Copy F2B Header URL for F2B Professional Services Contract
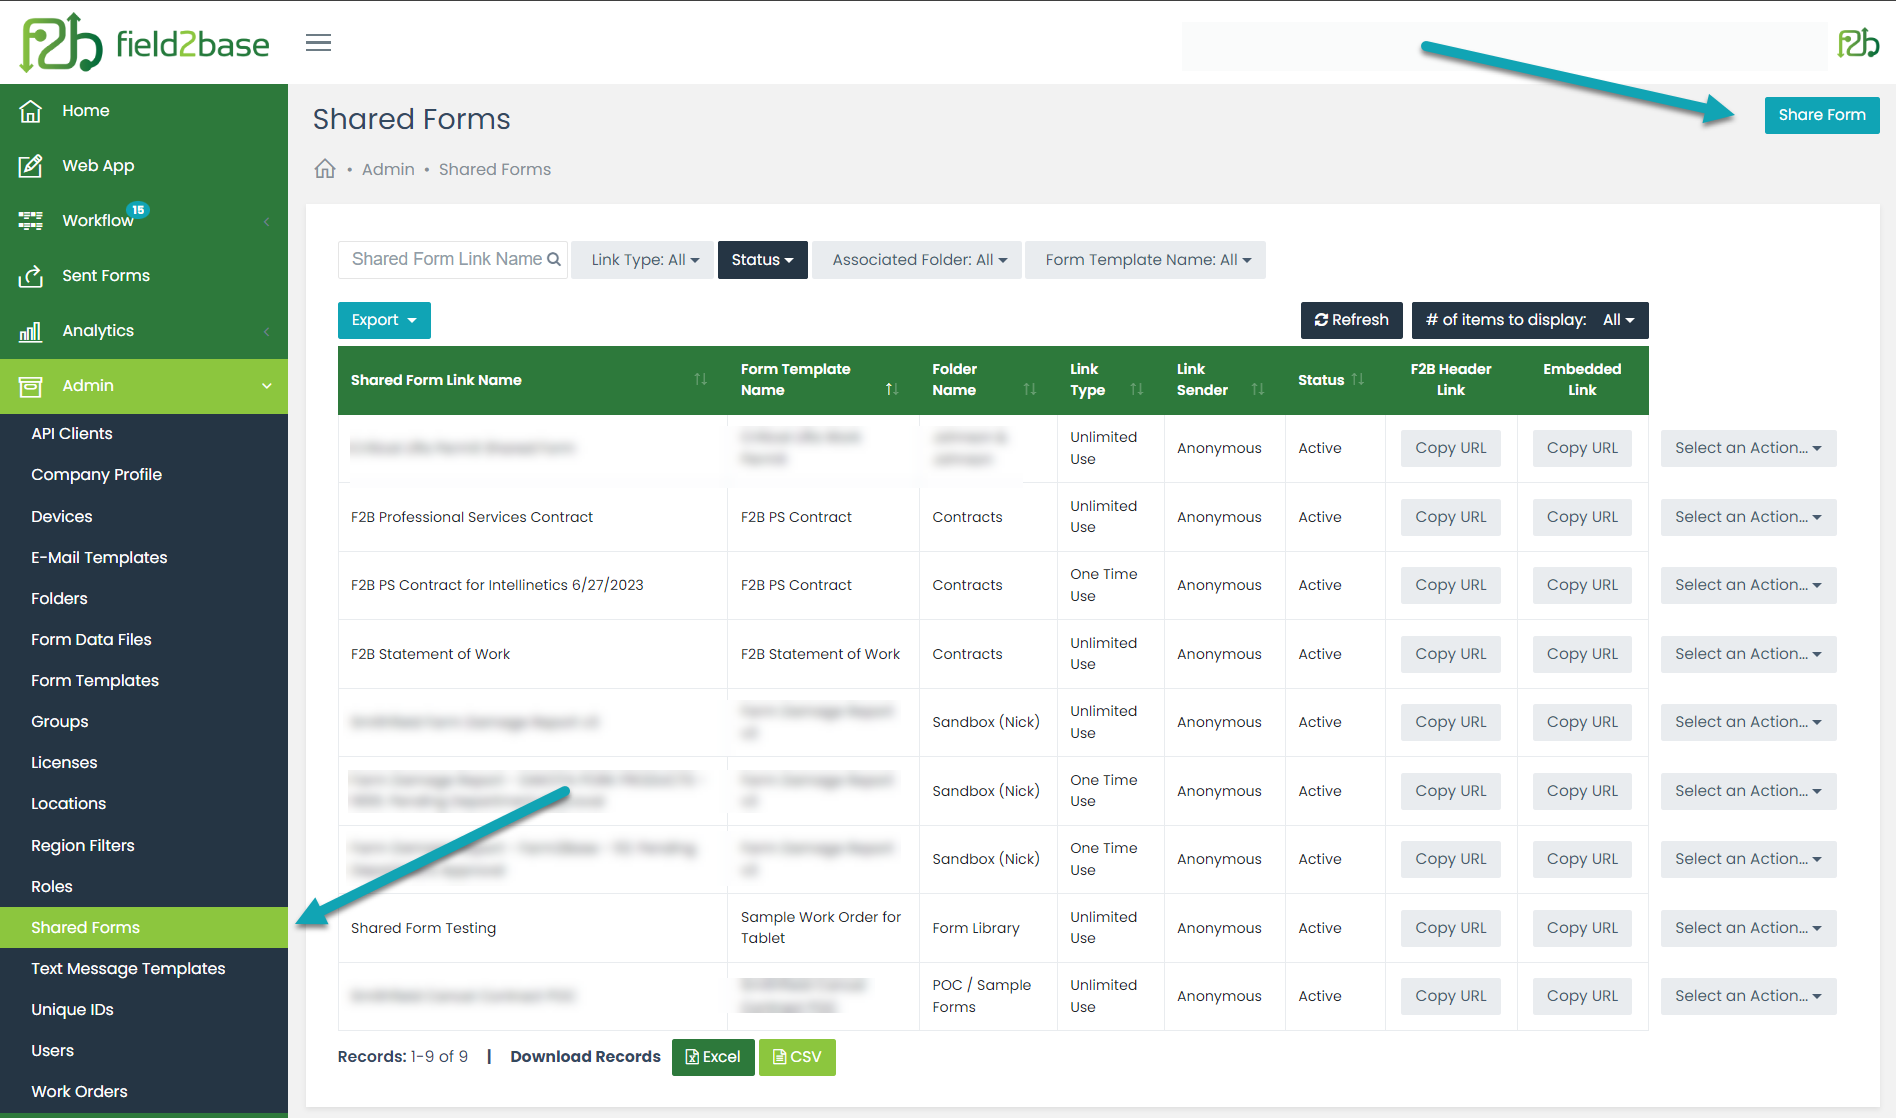1896x1118 pixels. point(1450,517)
